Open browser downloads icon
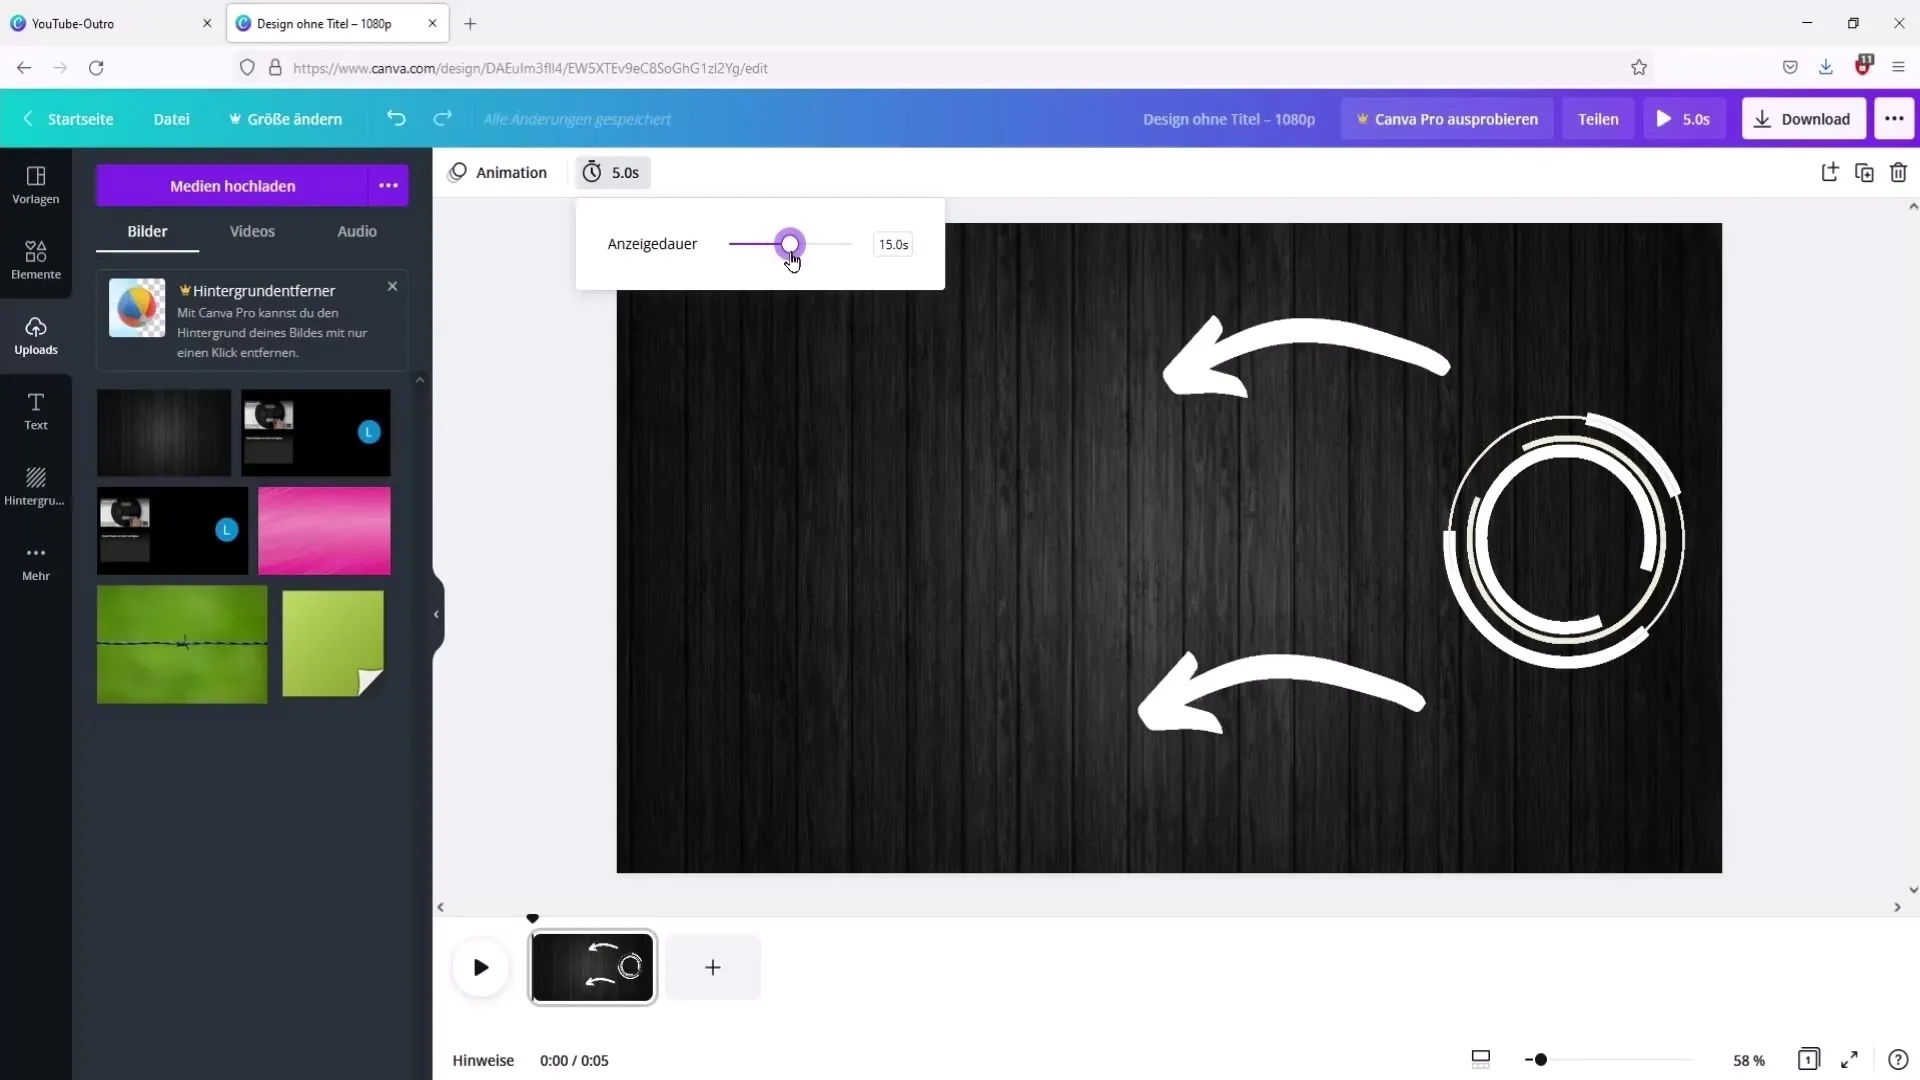This screenshot has height=1080, width=1920. tap(1826, 67)
